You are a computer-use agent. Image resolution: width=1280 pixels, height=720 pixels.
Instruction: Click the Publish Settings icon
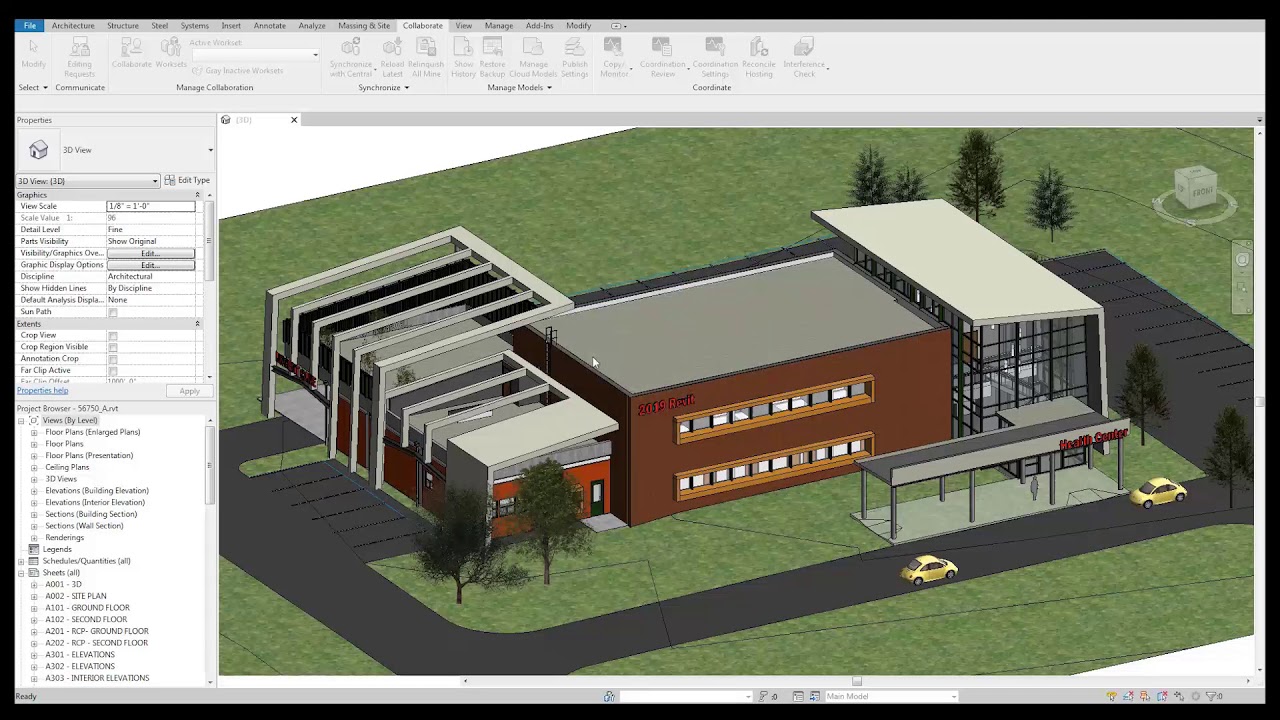coord(574,48)
